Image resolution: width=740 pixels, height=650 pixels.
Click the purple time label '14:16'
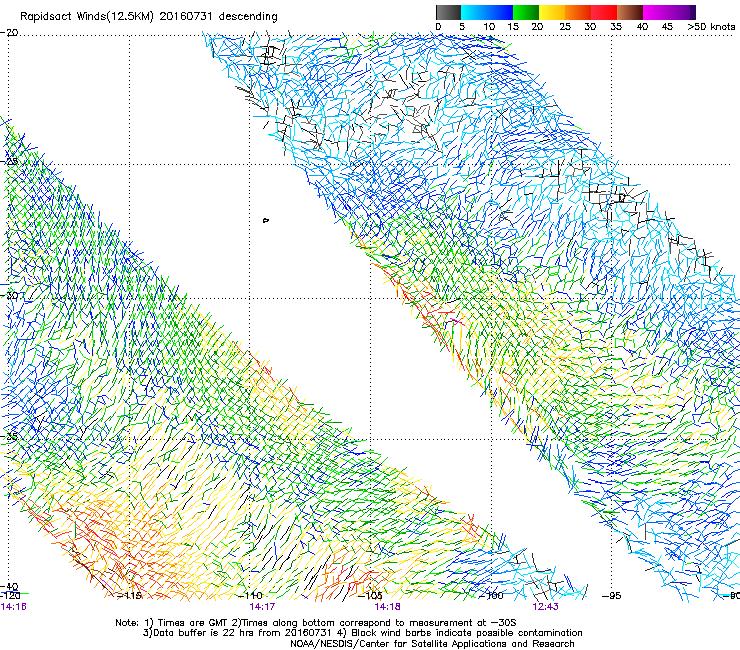pos(14,607)
